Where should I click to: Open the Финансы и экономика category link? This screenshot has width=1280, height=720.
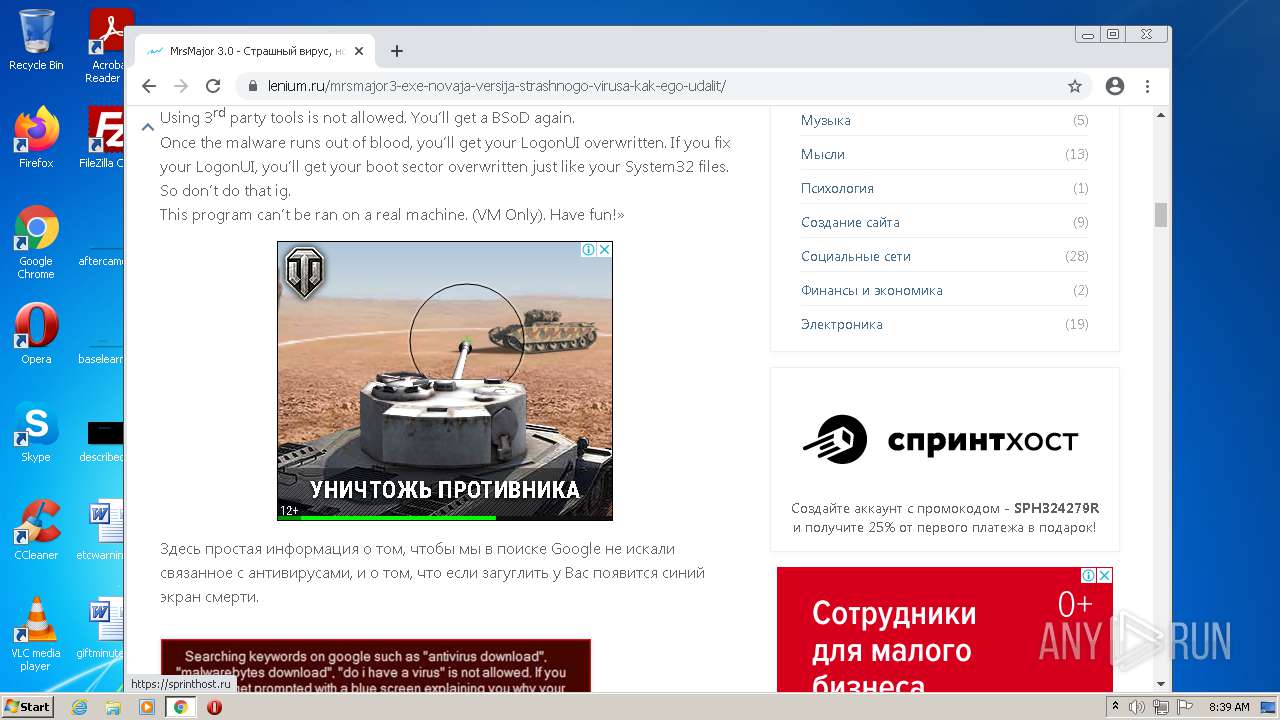point(872,290)
